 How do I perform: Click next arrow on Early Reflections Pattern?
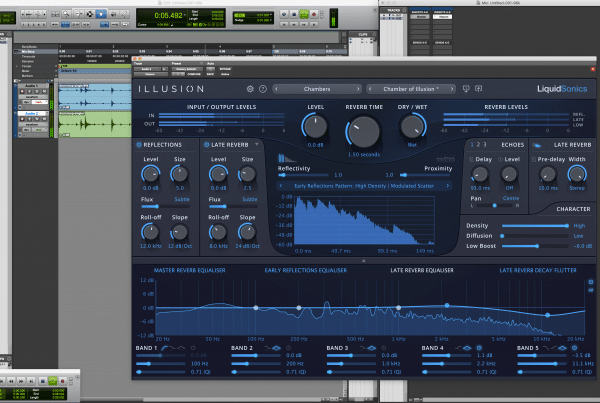(447, 186)
